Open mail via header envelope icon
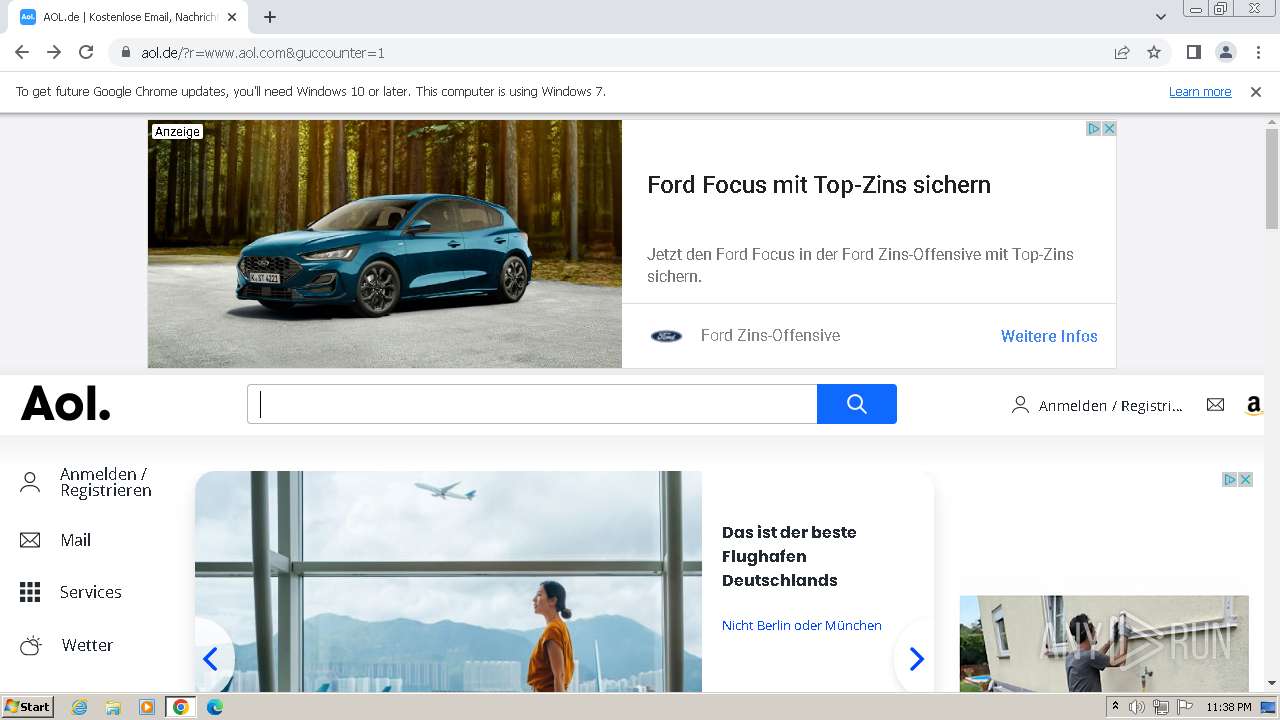Screen dimensions: 1280x720 1215,404
